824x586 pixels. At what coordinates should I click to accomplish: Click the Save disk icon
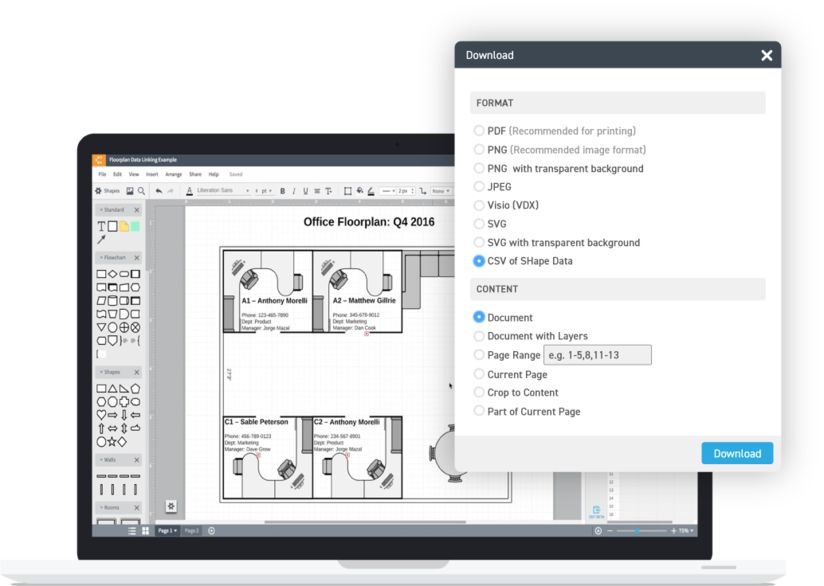130,191
